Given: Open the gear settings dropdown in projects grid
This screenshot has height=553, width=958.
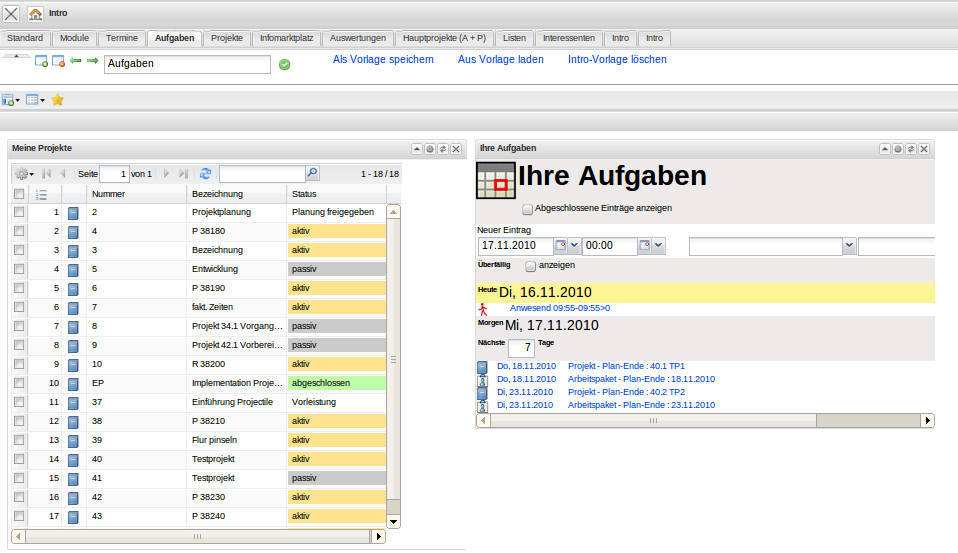Looking at the screenshot, I should coord(24,173).
